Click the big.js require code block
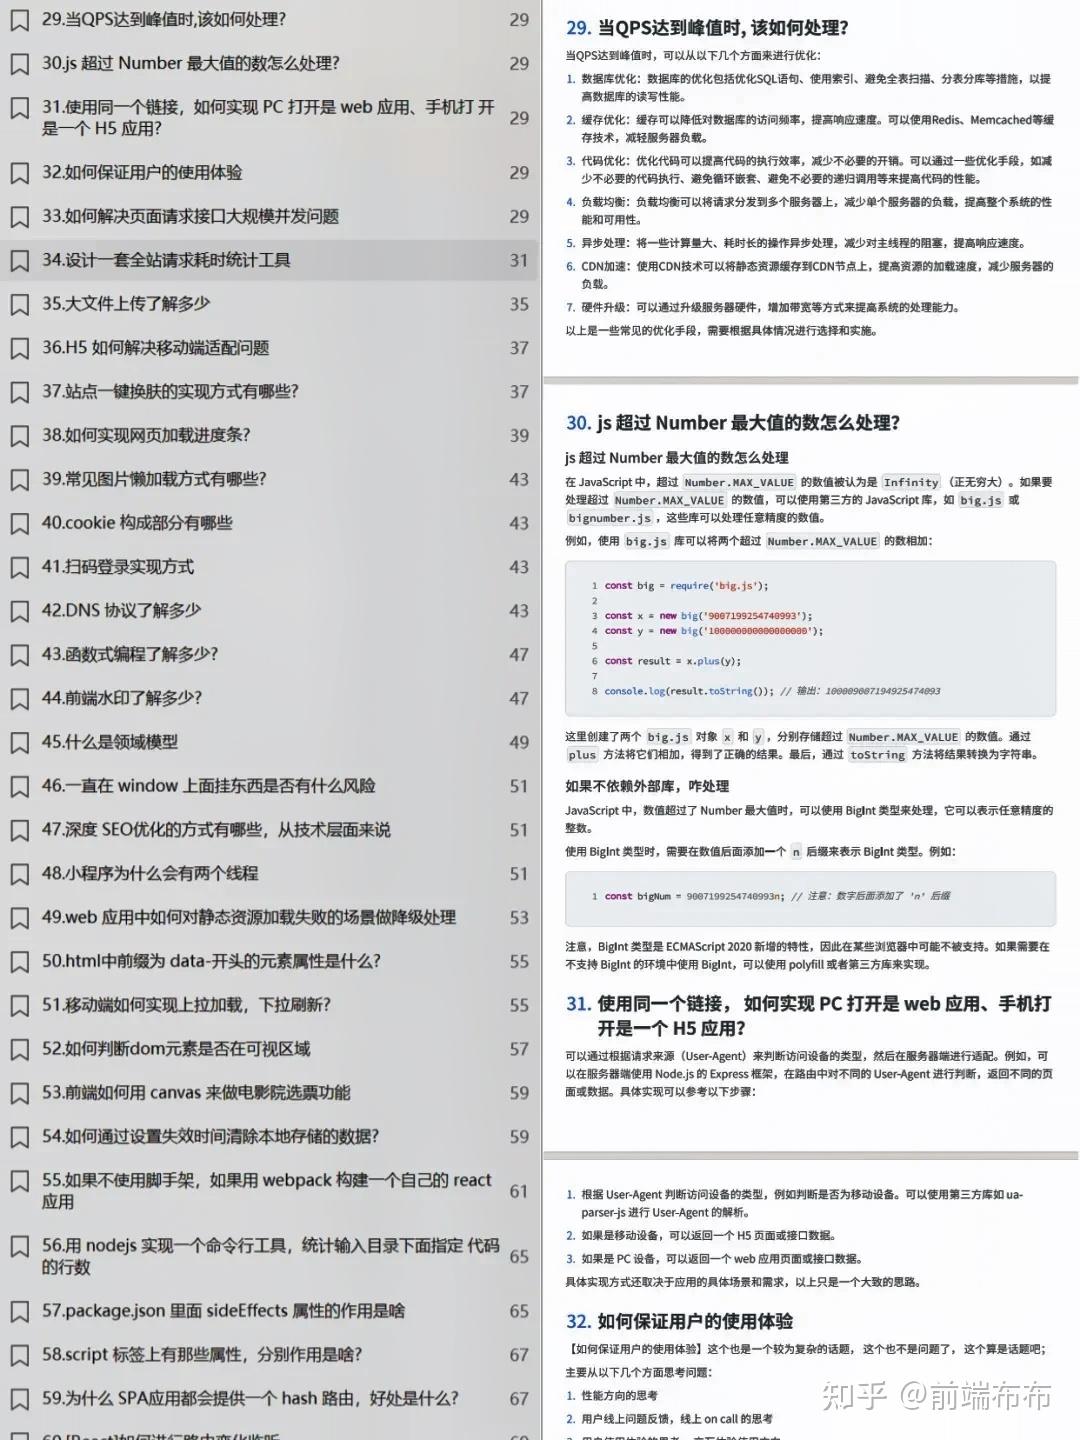This screenshot has height=1440, width=1080. pos(810,638)
